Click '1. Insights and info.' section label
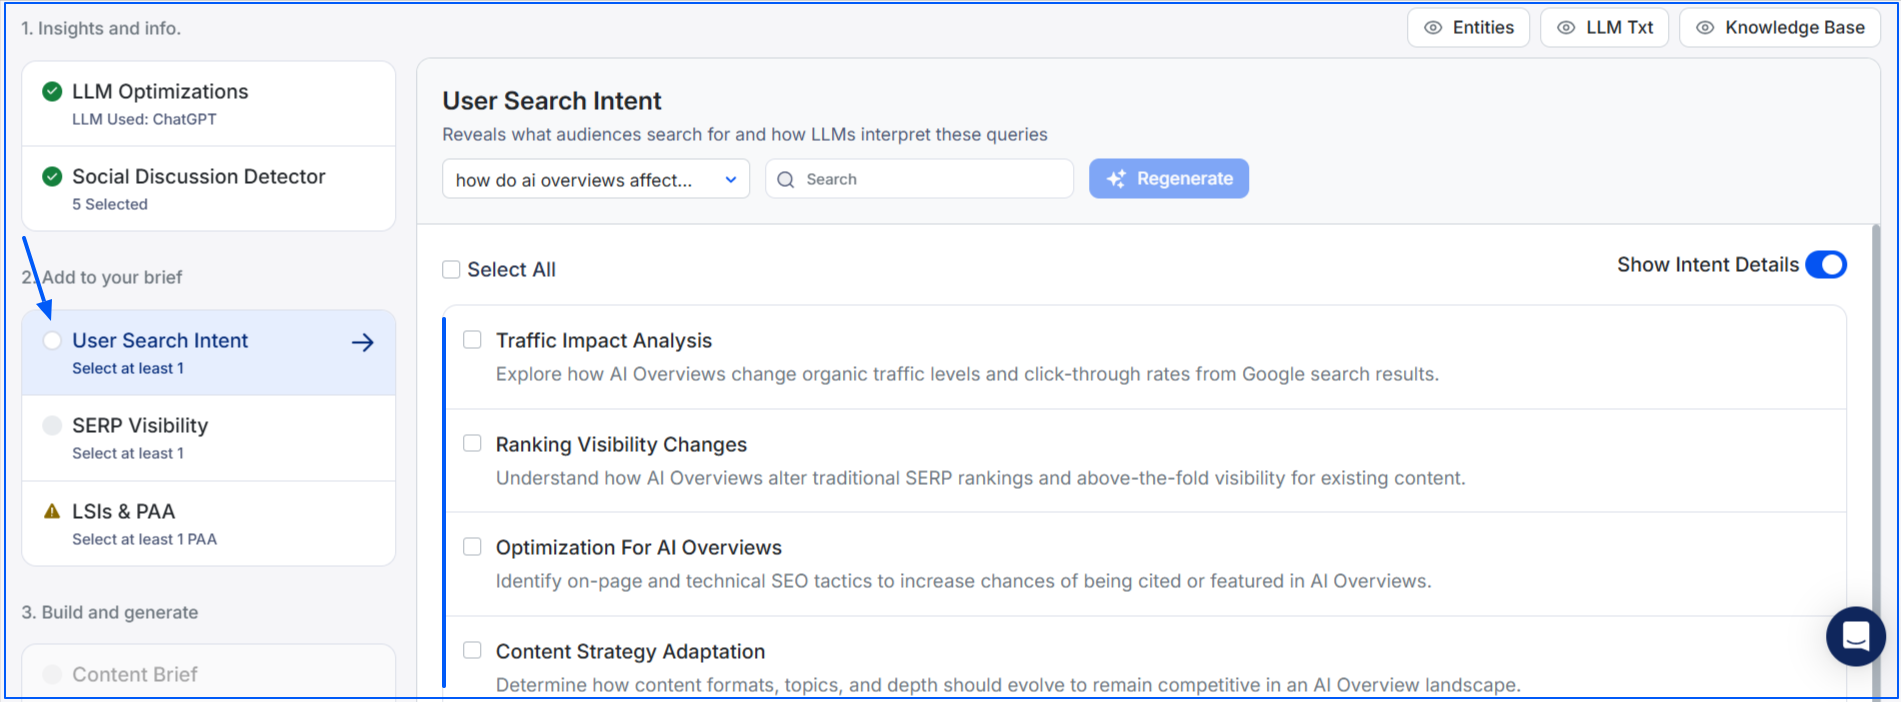 coord(101,28)
